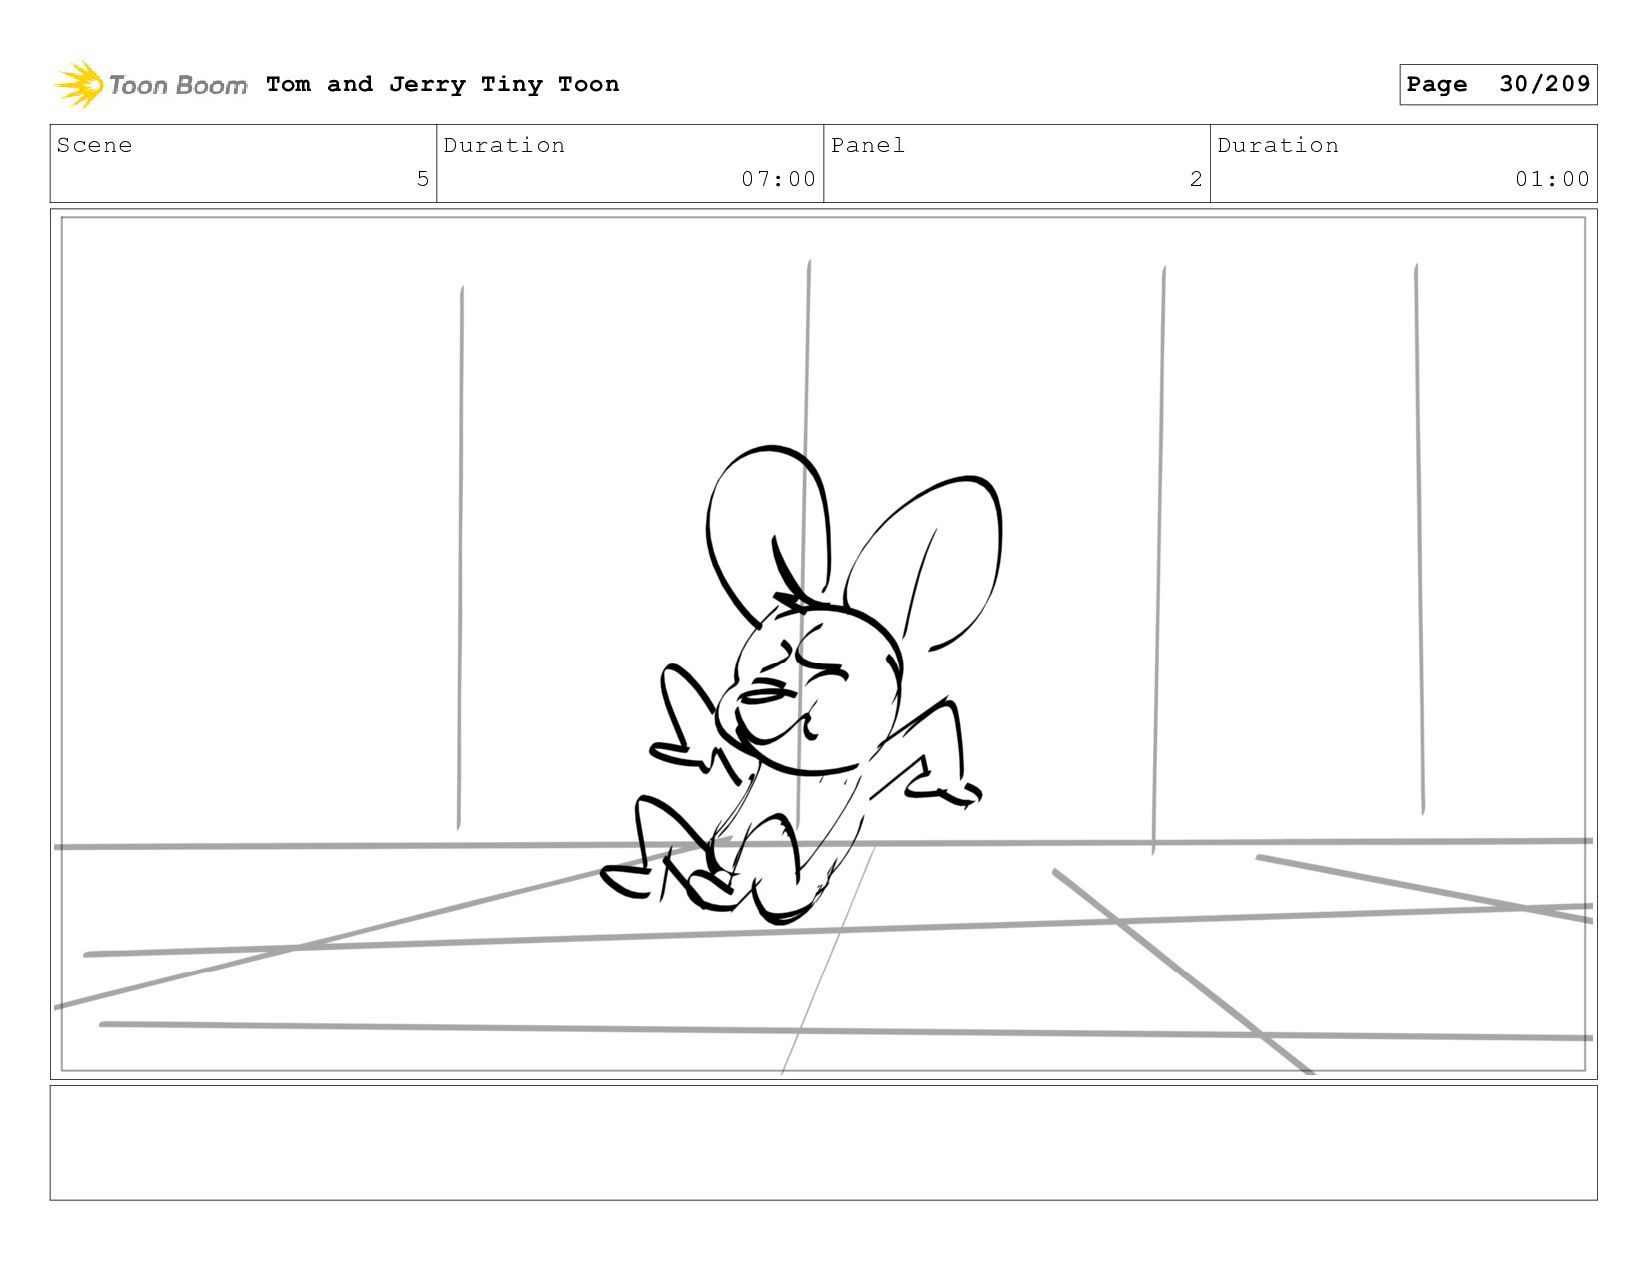Click the 'Scene' label

94,145
